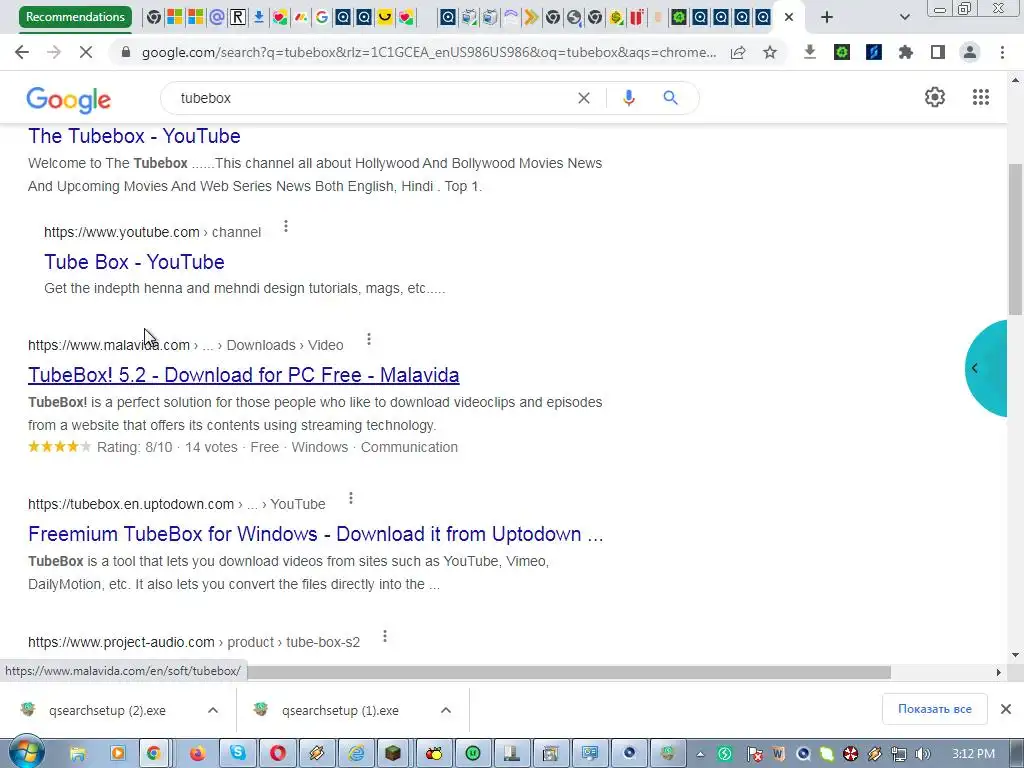
Task: Open the volume speaker tray icon
Action: [922, 754]
